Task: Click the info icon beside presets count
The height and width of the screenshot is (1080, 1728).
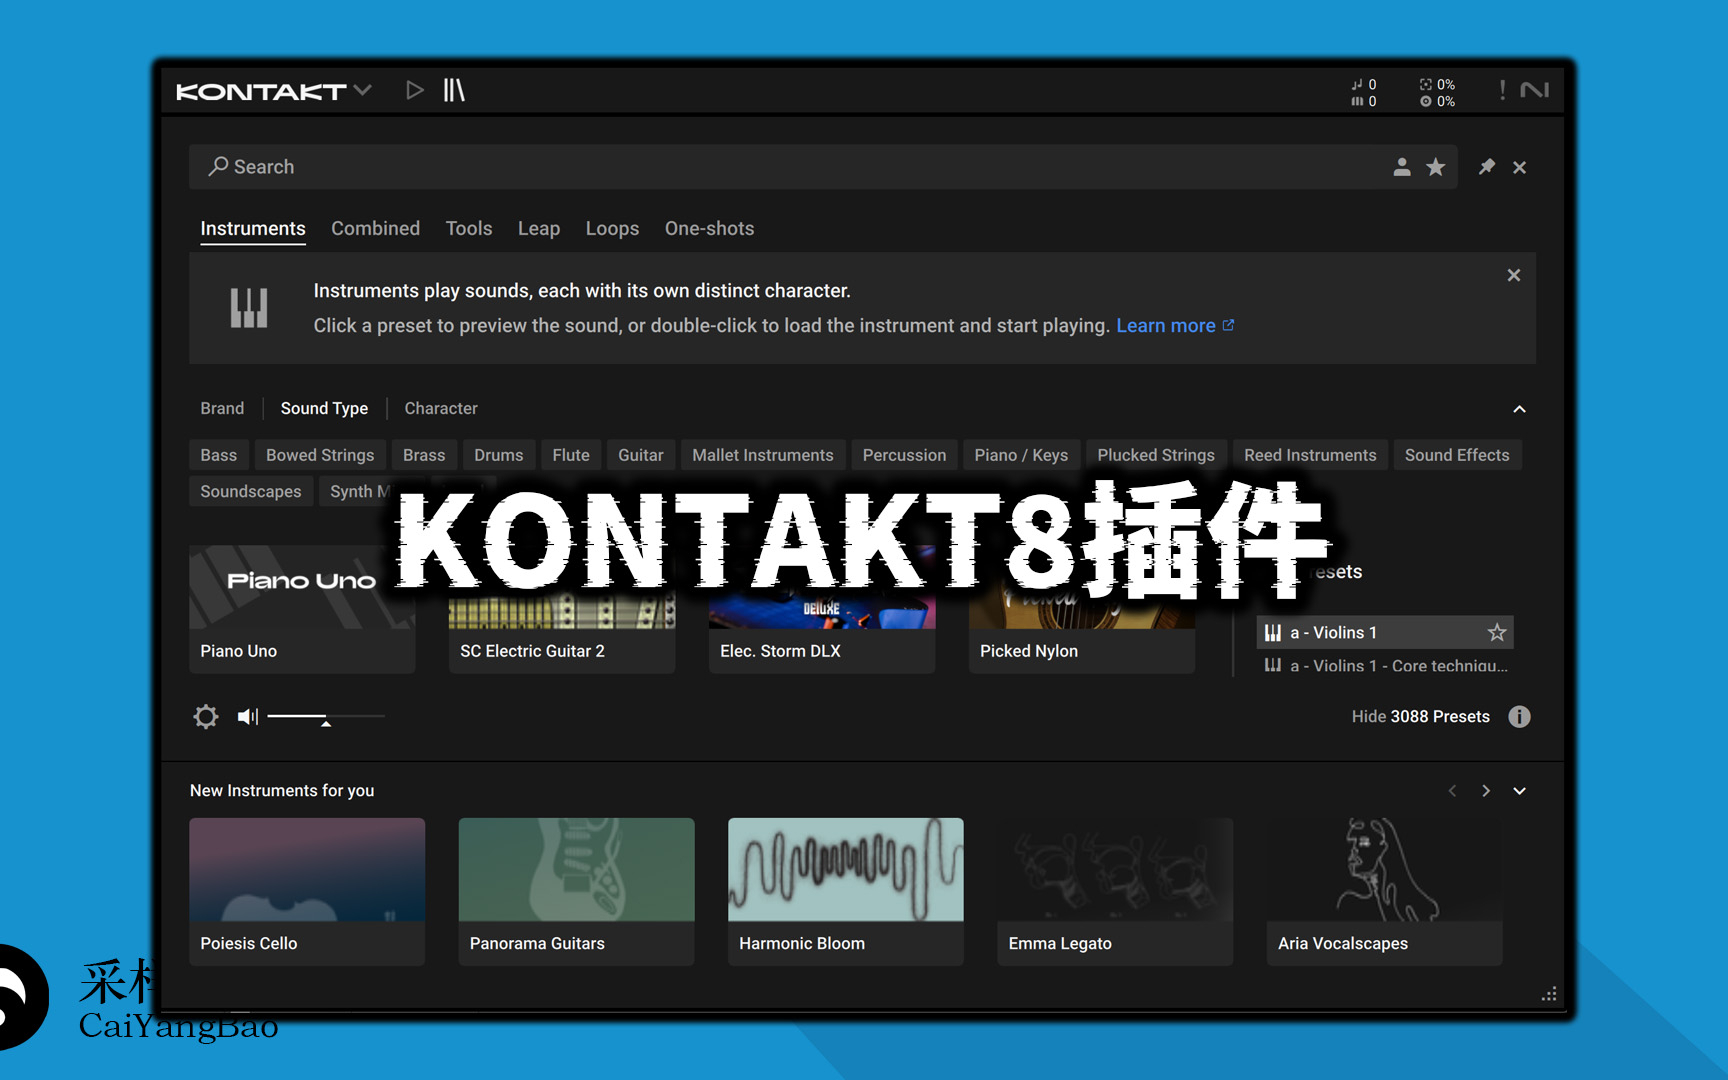Action: tap(1518, 716)
